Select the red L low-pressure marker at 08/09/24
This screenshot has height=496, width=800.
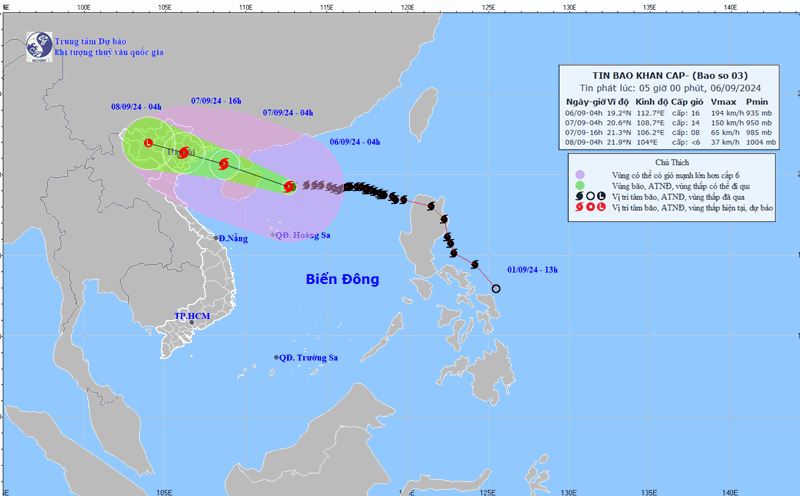(x=148, y=144)
